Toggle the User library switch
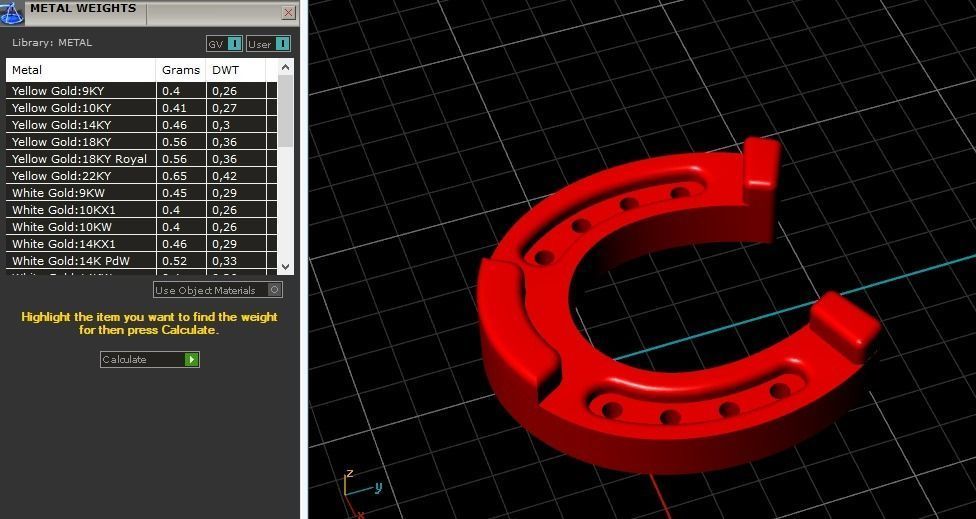976x519 pixels. 268,44
